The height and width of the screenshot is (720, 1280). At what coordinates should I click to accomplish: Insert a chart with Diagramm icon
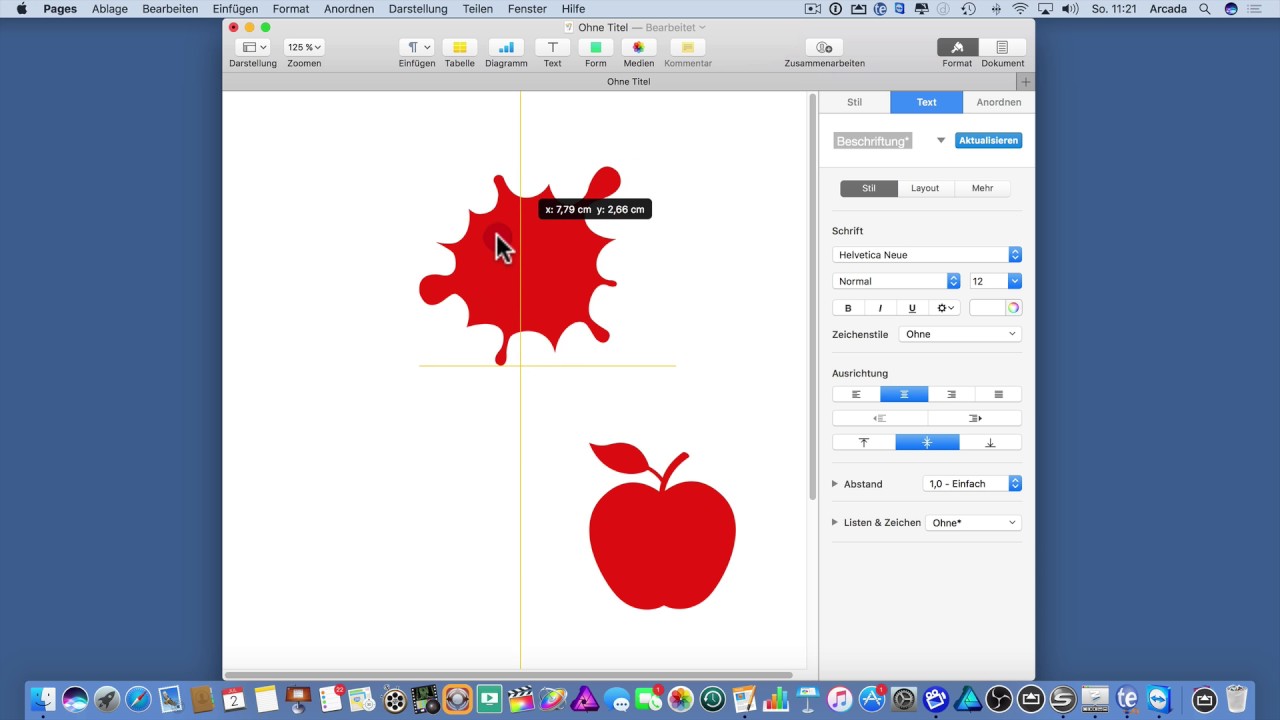tap(506, 47)
